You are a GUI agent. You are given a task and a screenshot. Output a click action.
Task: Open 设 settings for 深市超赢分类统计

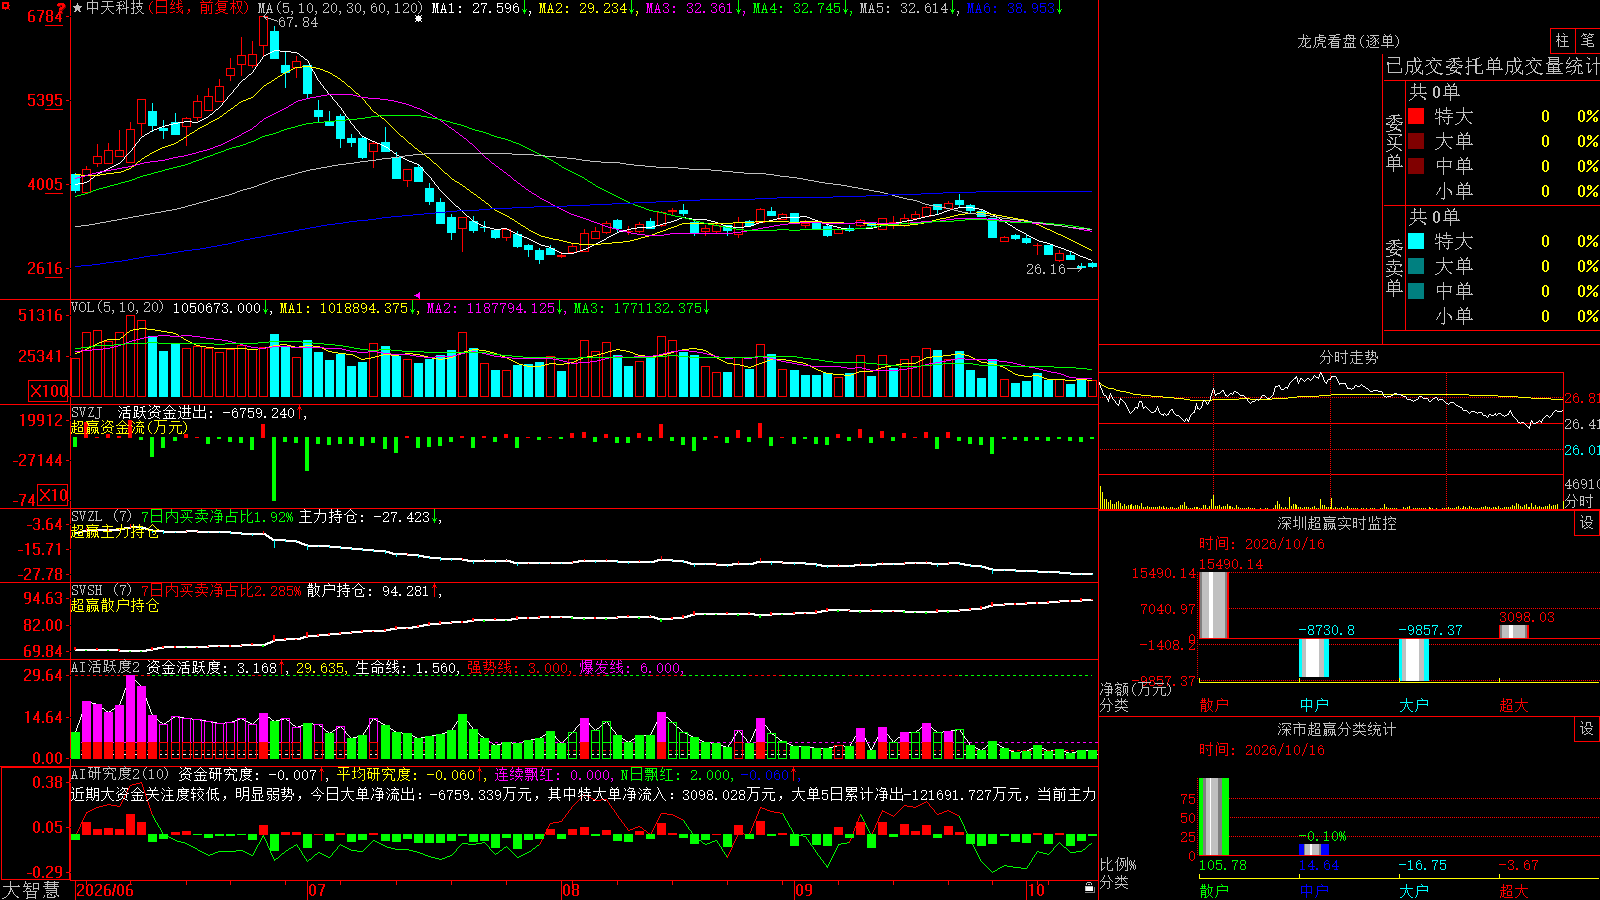point(1587,729)
